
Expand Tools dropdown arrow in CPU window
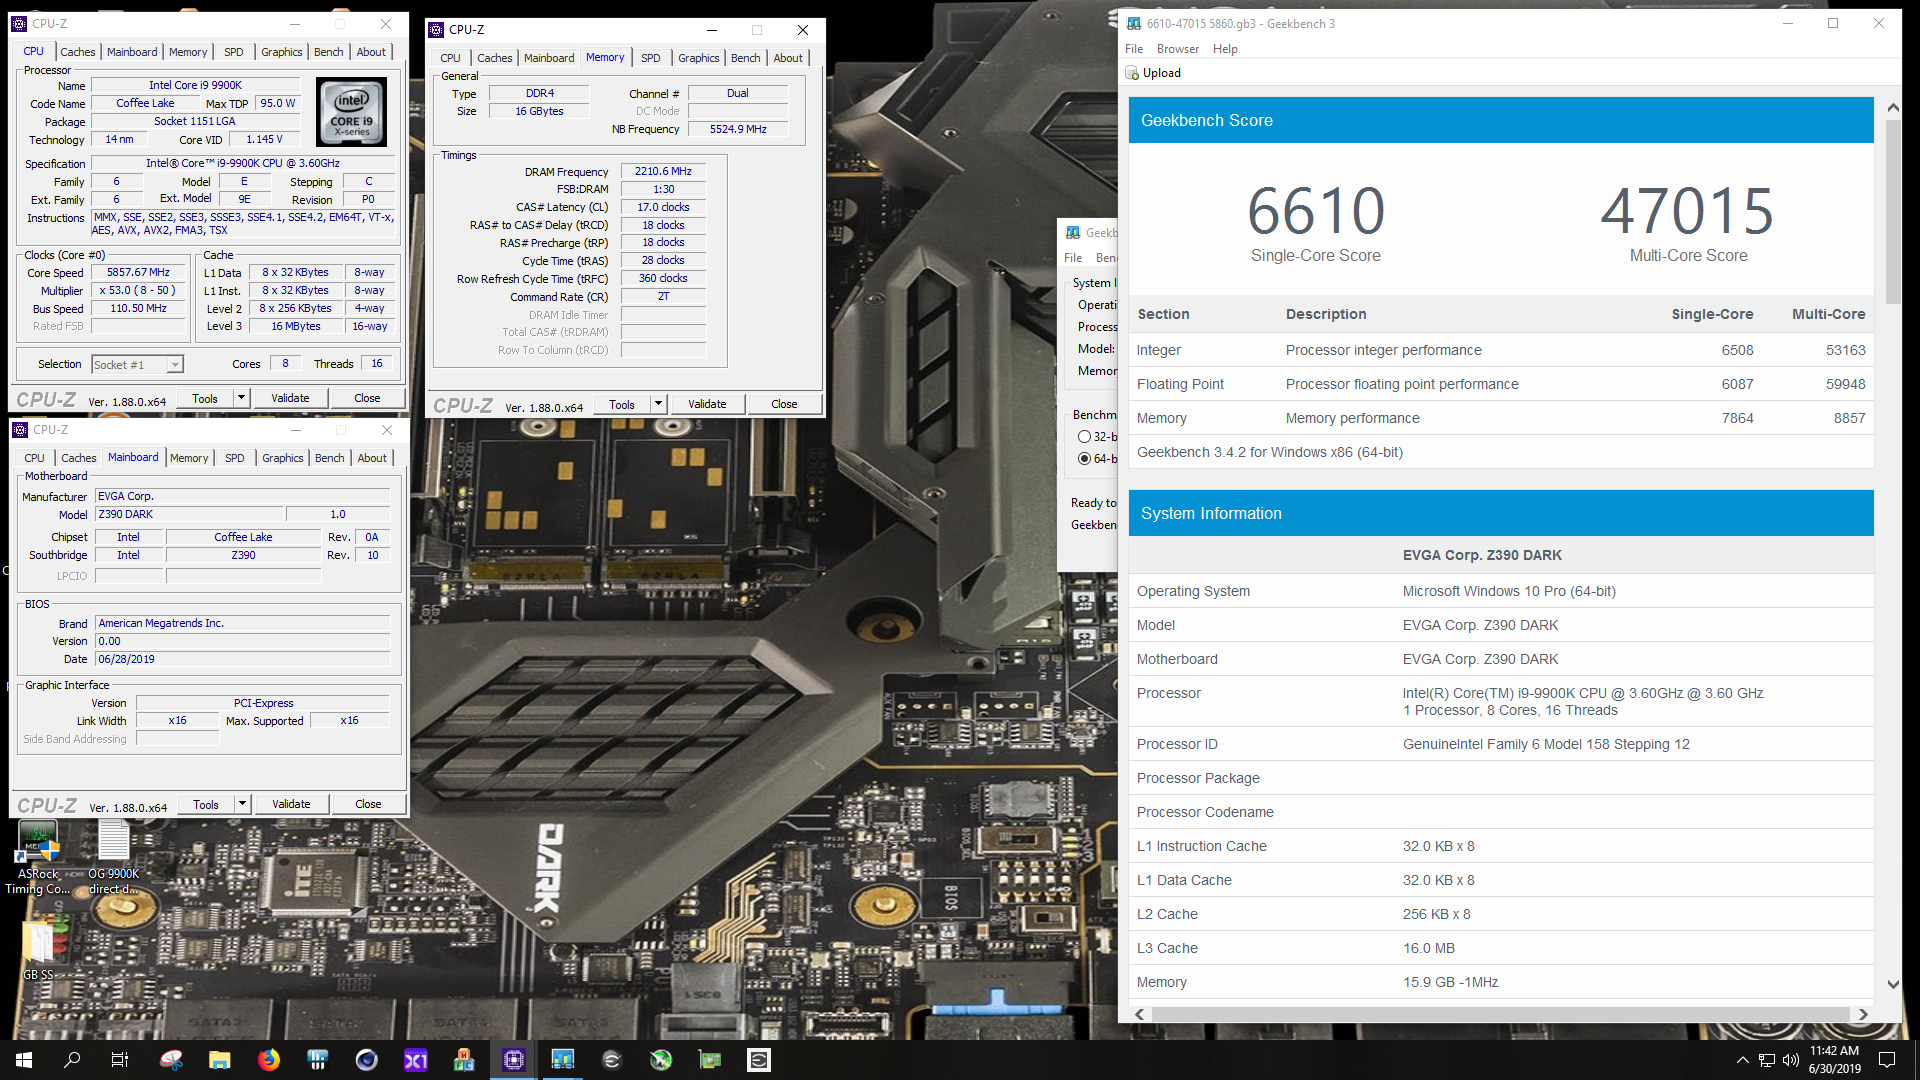coord(241,398)
